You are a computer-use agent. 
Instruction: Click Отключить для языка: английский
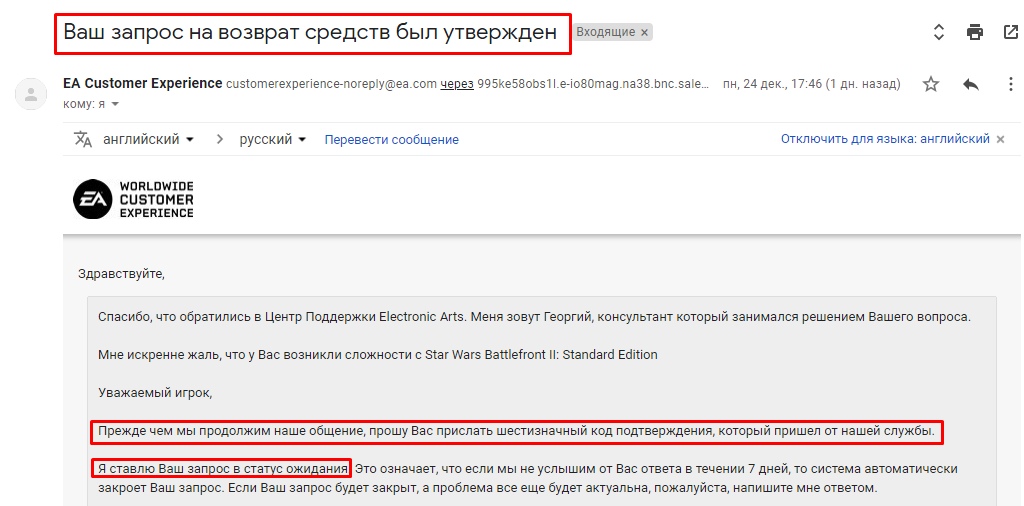tap(884, 139)
